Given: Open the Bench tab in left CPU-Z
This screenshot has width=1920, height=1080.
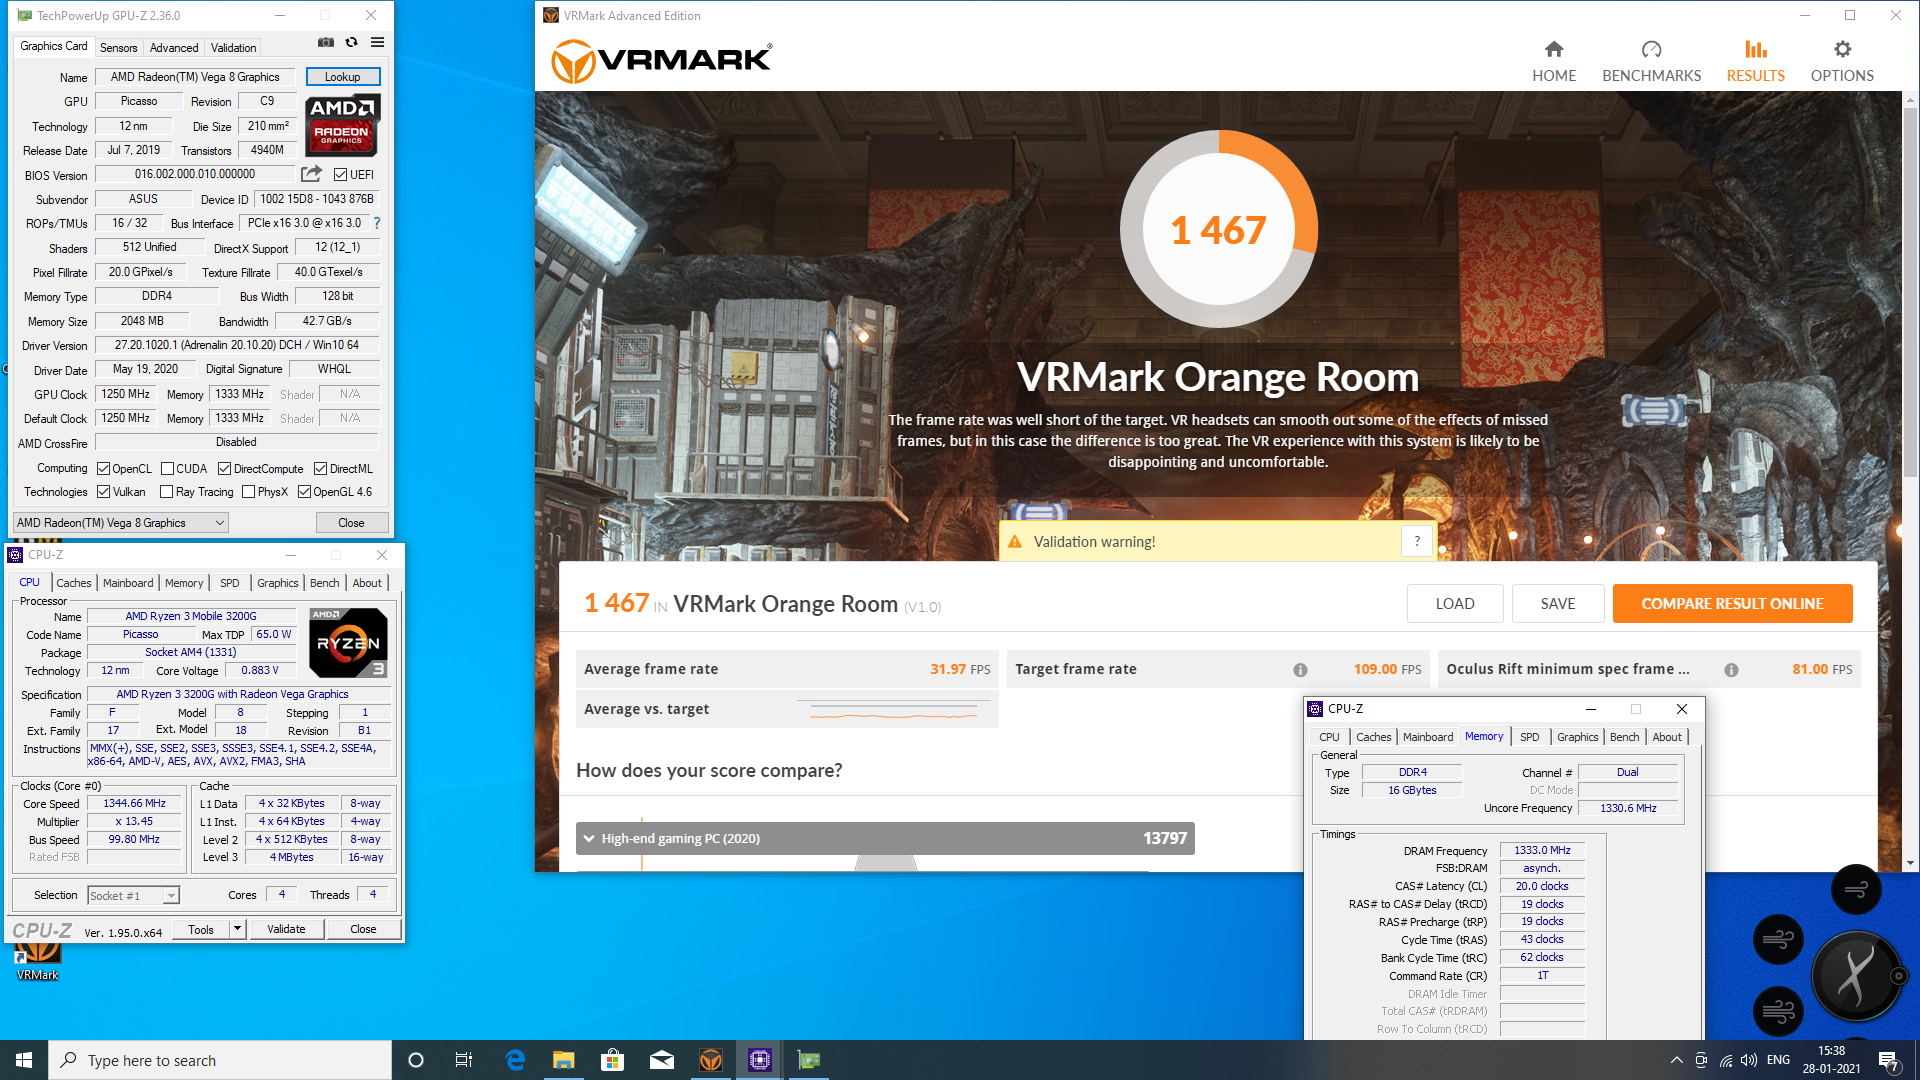Looking at the screenshot, I should coord(324,583).
